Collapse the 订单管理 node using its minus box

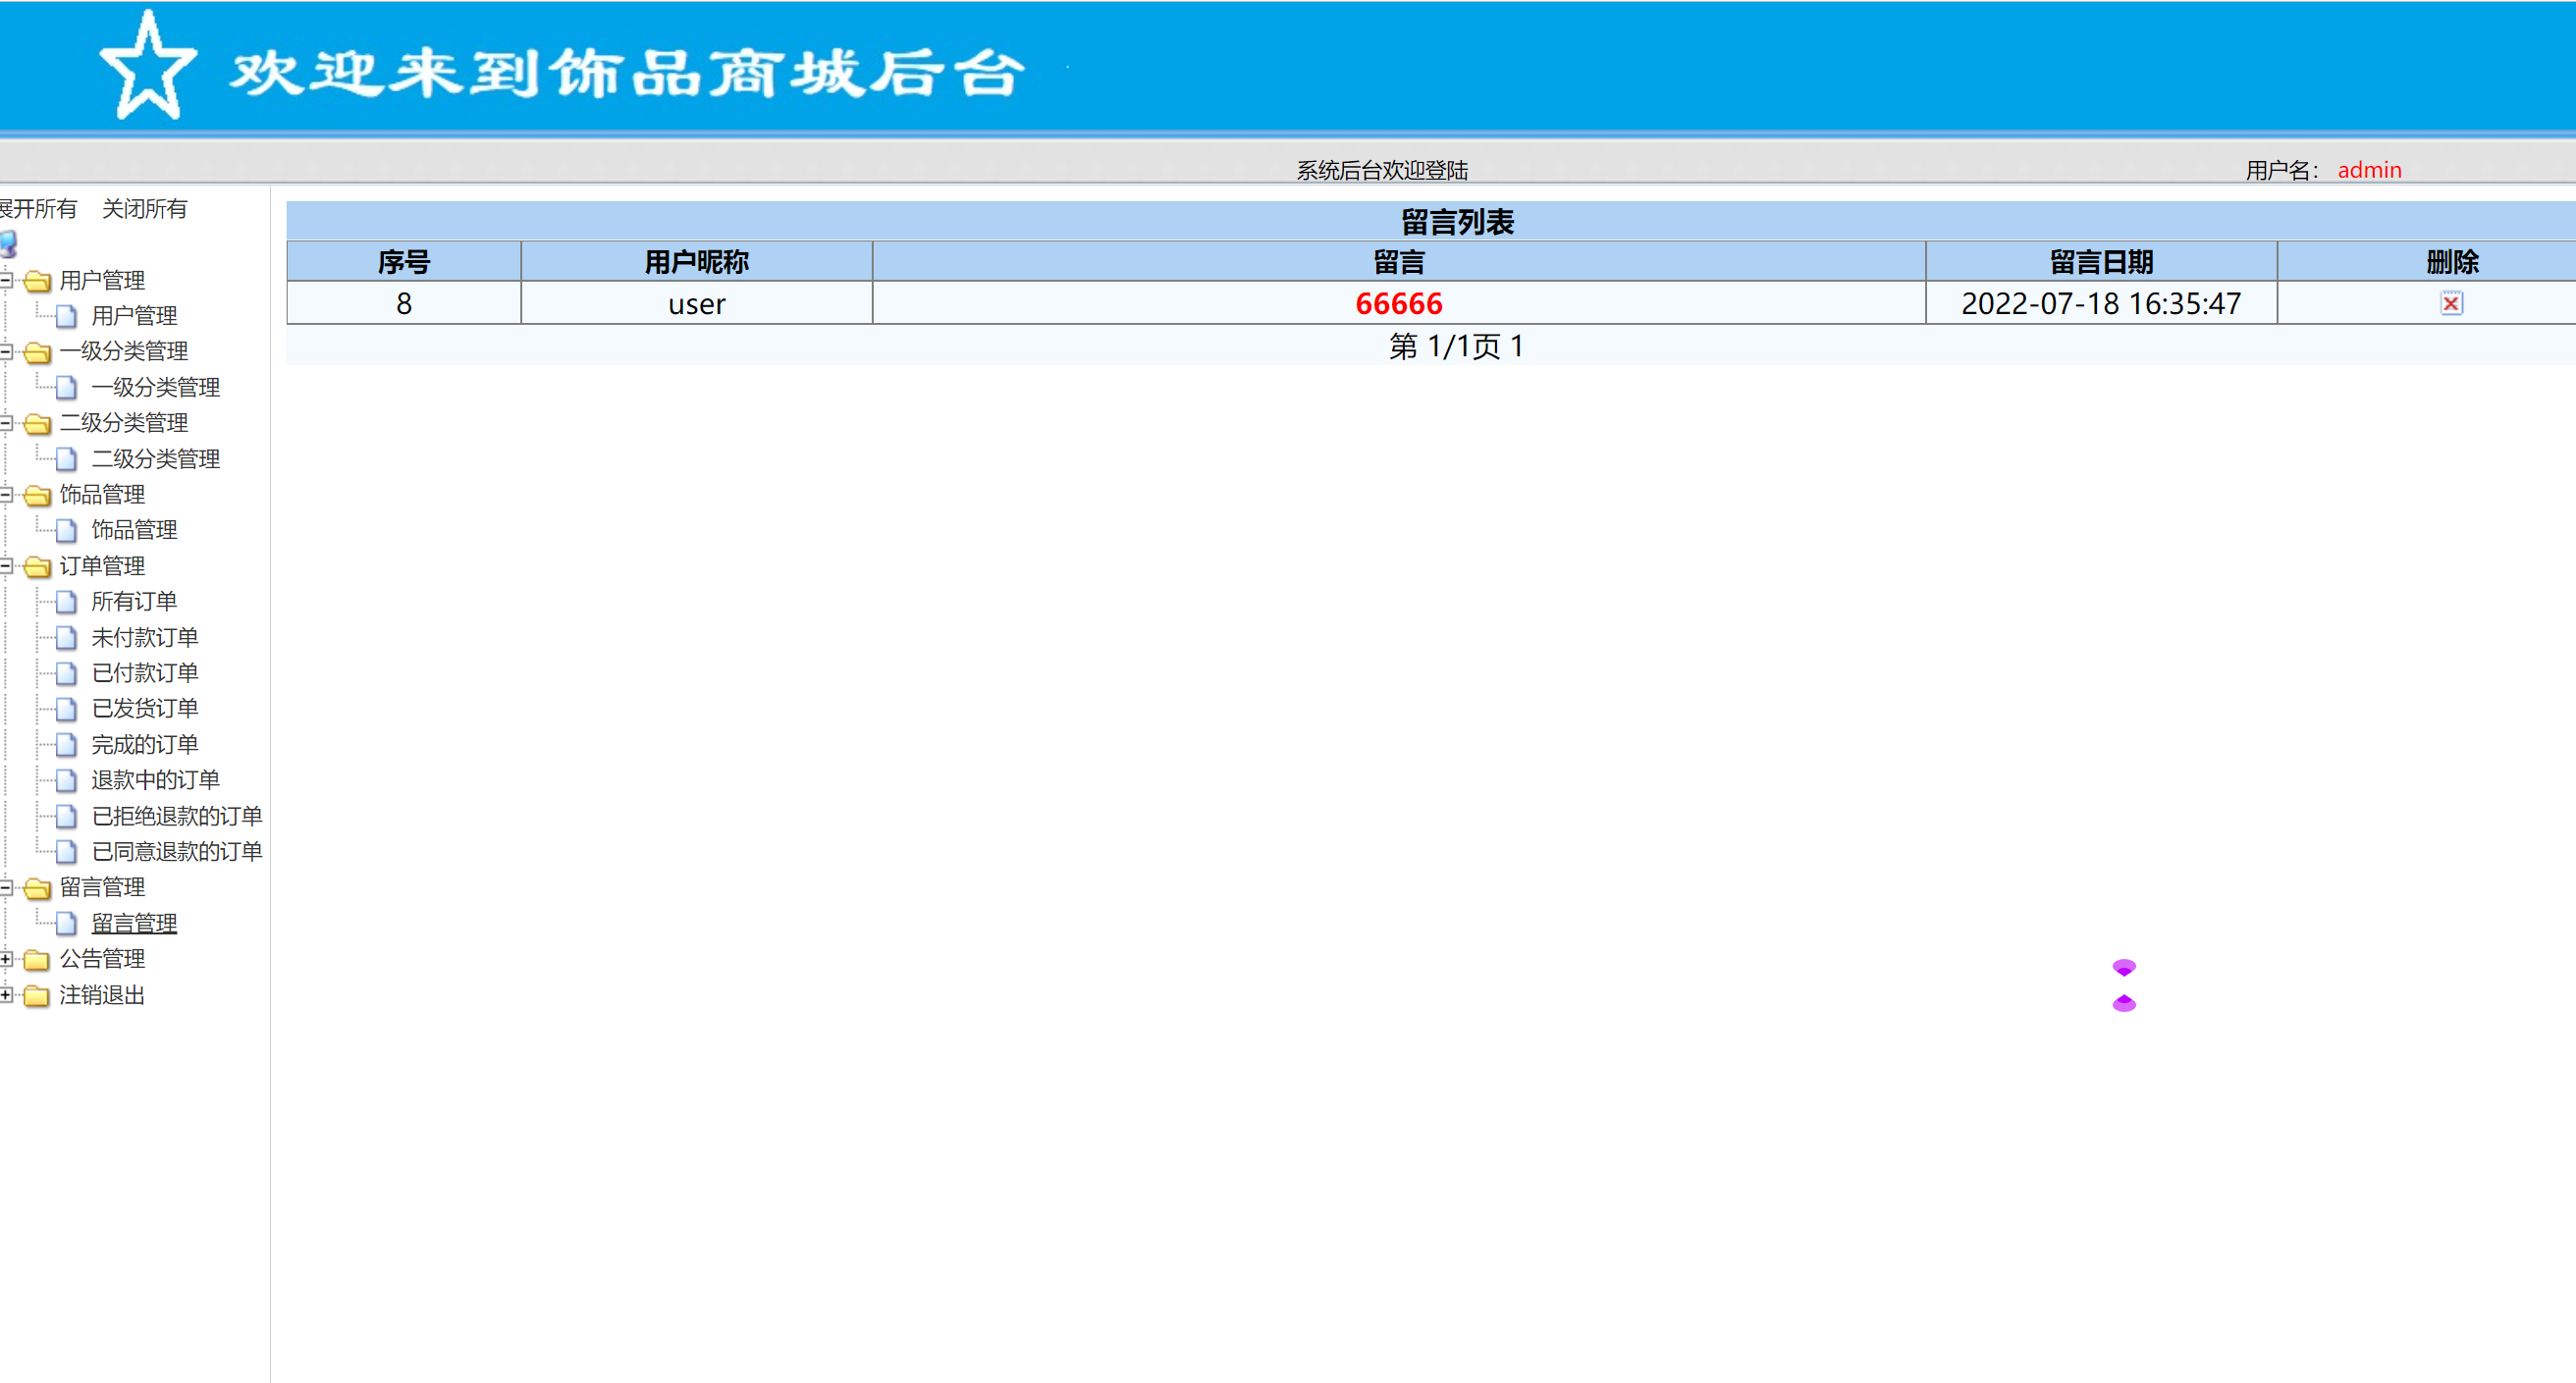click(5, 566)
